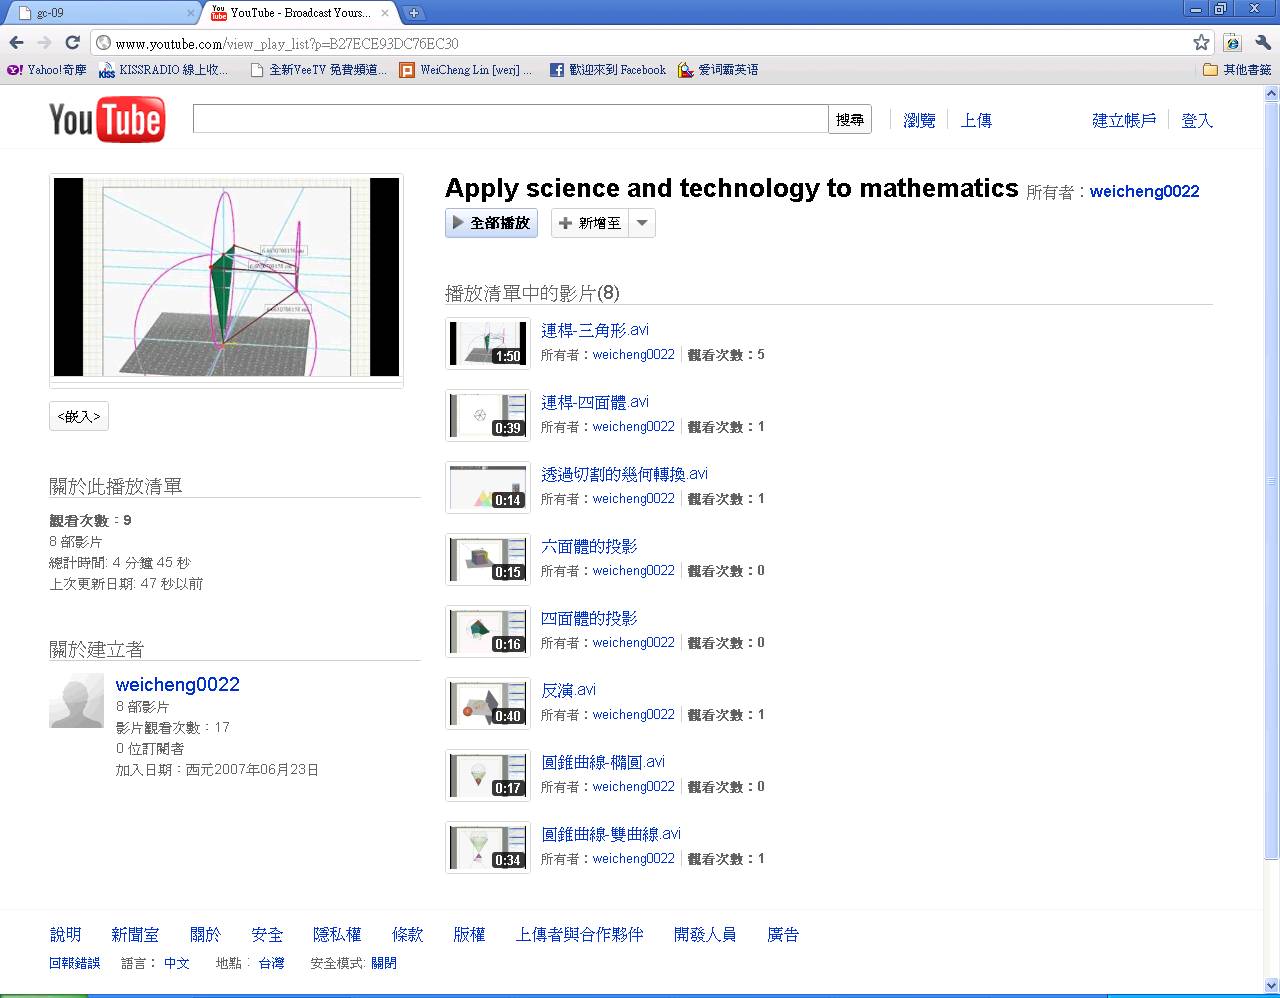This screenshot has height=998, width=1280.
Task: Click the YouTube logo
Action: (x=107, y=120)
